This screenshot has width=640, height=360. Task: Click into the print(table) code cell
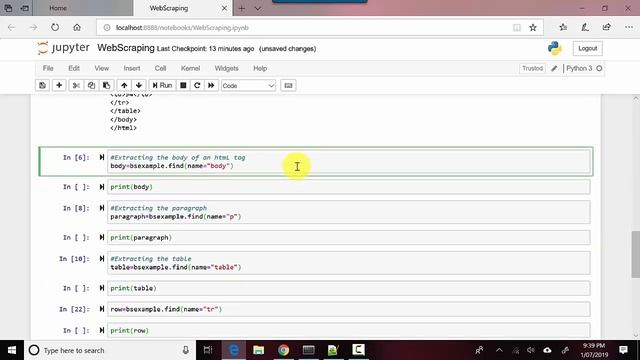point(349,288)
